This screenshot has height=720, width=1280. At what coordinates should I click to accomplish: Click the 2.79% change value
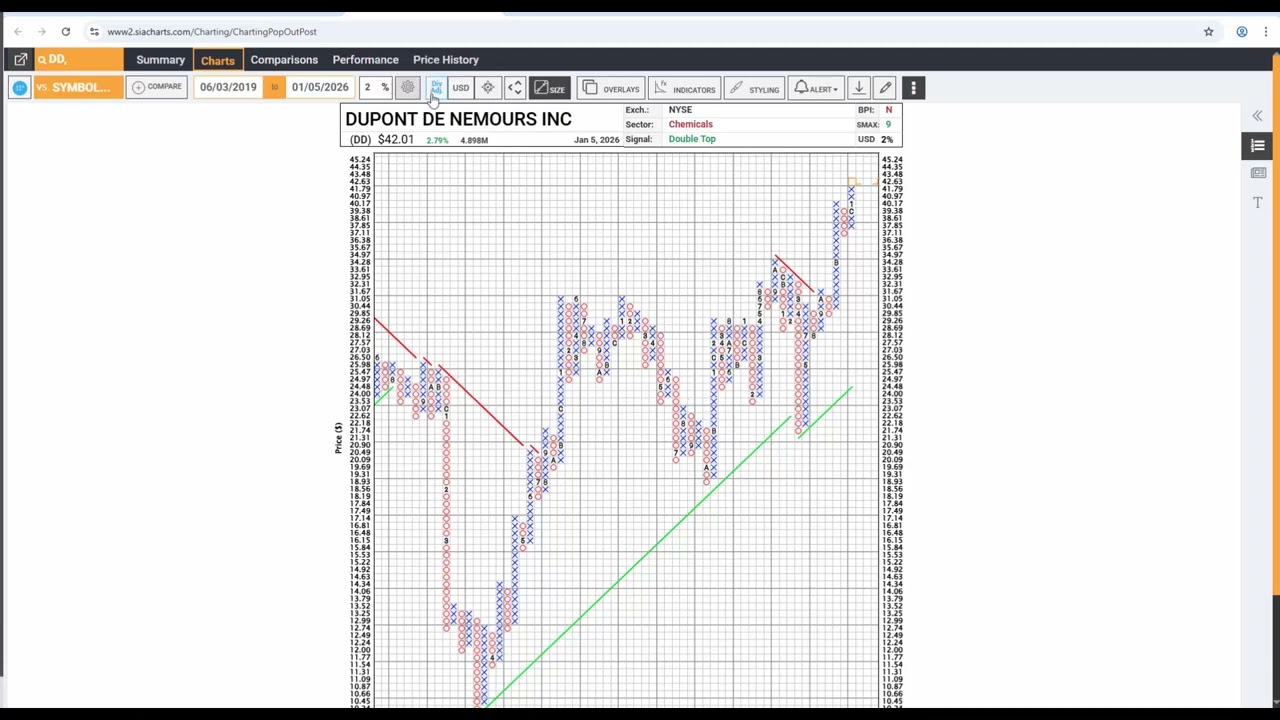(437, 140)
